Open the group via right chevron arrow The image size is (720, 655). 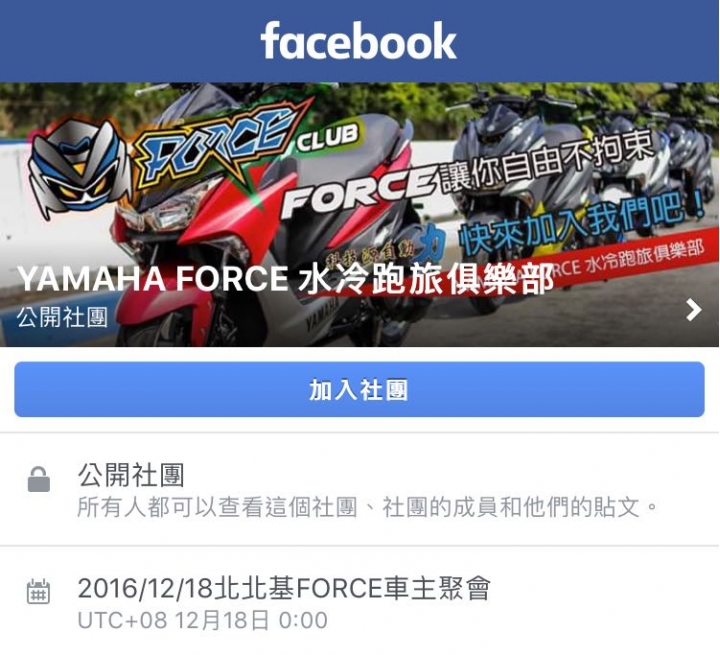[693, 310]
